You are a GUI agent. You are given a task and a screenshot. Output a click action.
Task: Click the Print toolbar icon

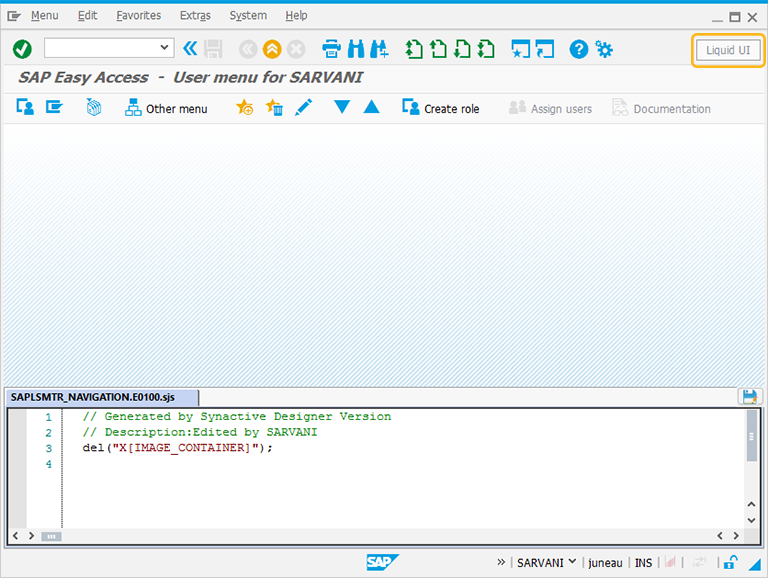[x=332, y=49]
